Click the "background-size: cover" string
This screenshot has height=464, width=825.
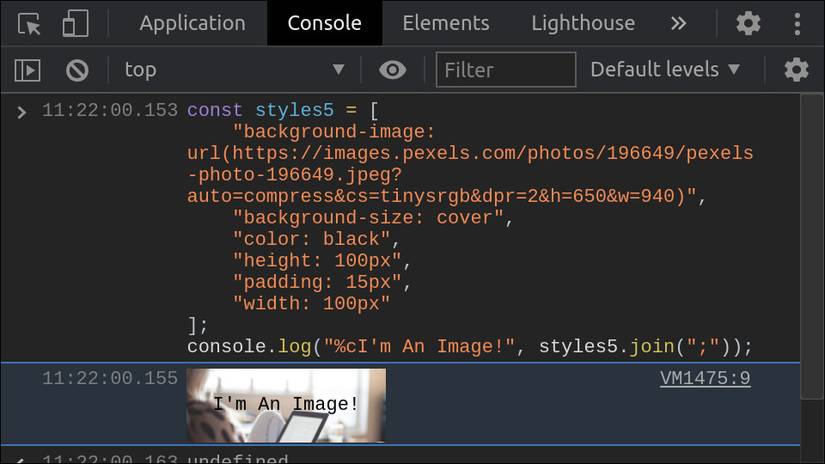tap(368, 218)
